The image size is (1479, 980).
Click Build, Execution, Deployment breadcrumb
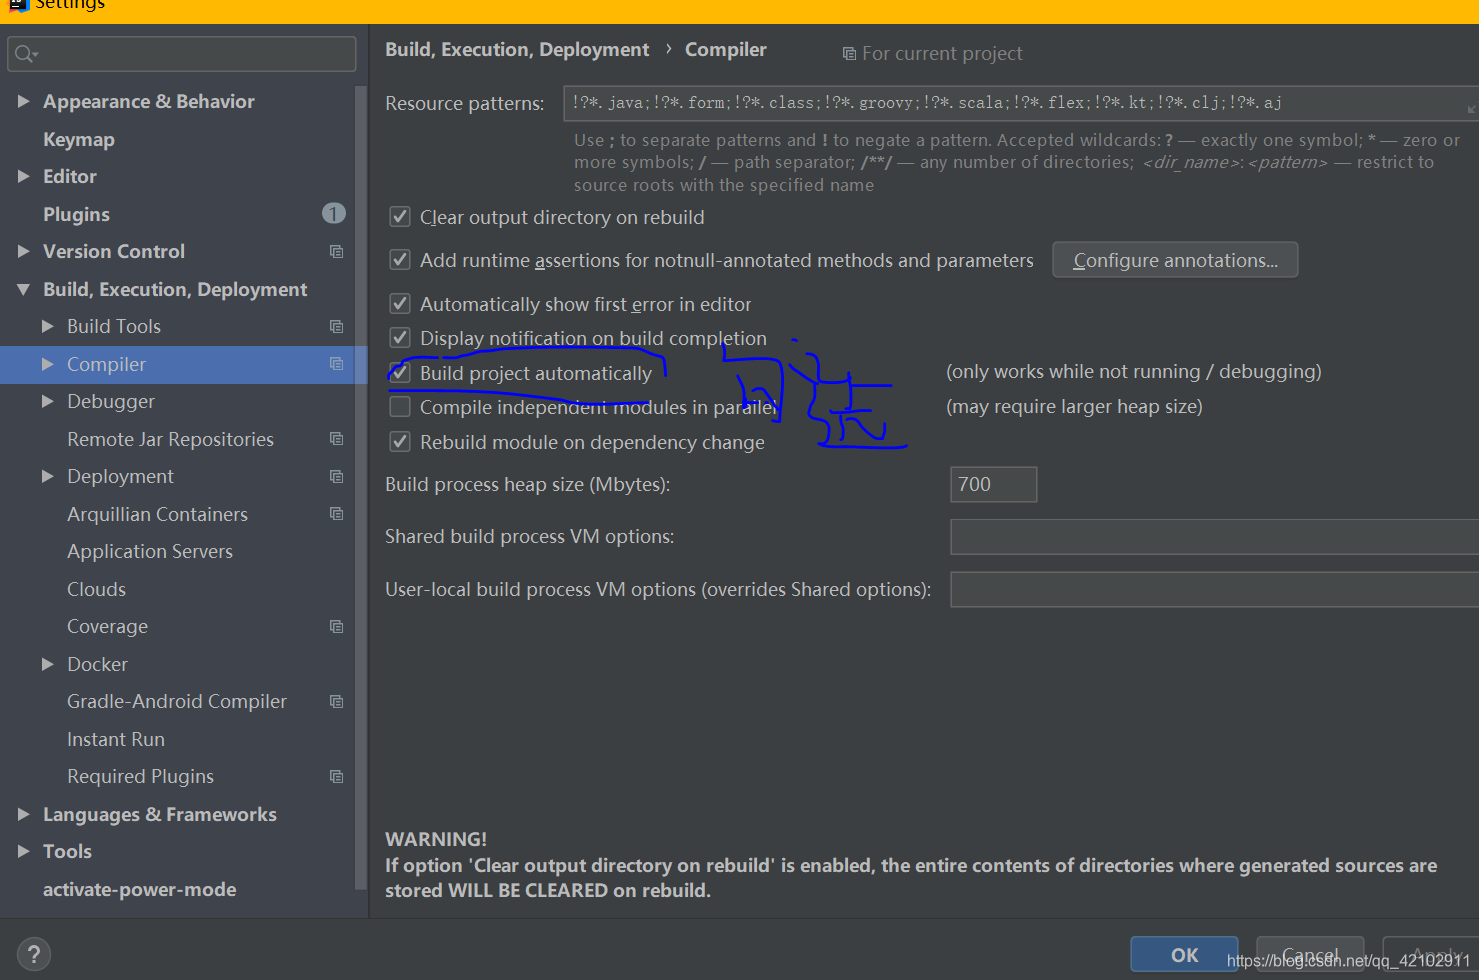point(517,49)
